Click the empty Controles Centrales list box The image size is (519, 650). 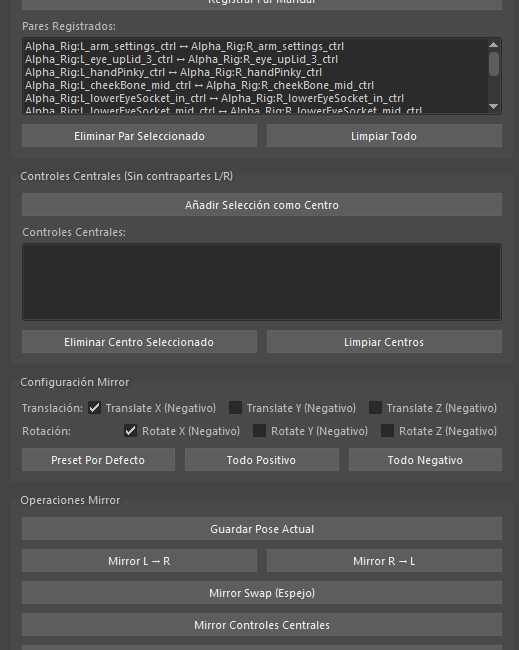[x=262, y=282]
